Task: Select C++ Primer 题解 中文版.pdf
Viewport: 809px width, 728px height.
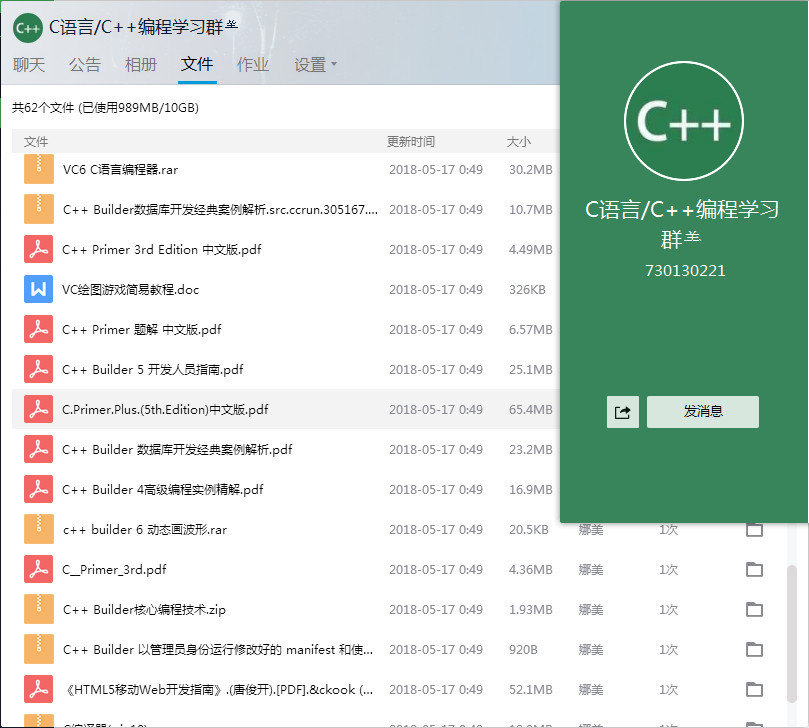Action: point(142,330)
